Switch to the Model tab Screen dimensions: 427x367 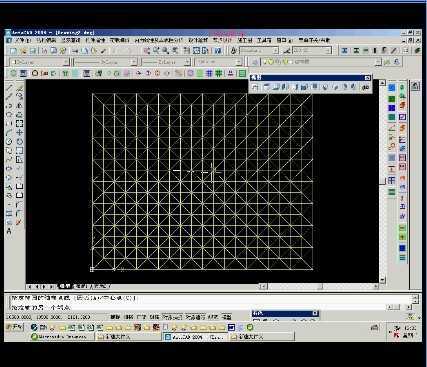tap(65, 286)
